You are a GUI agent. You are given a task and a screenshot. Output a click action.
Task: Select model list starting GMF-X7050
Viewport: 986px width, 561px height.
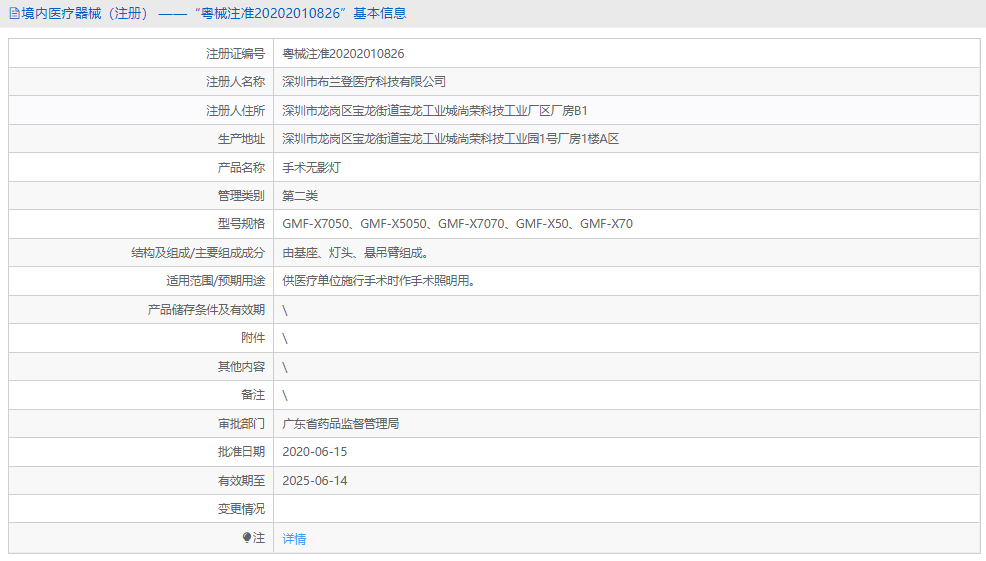(457, 224)
